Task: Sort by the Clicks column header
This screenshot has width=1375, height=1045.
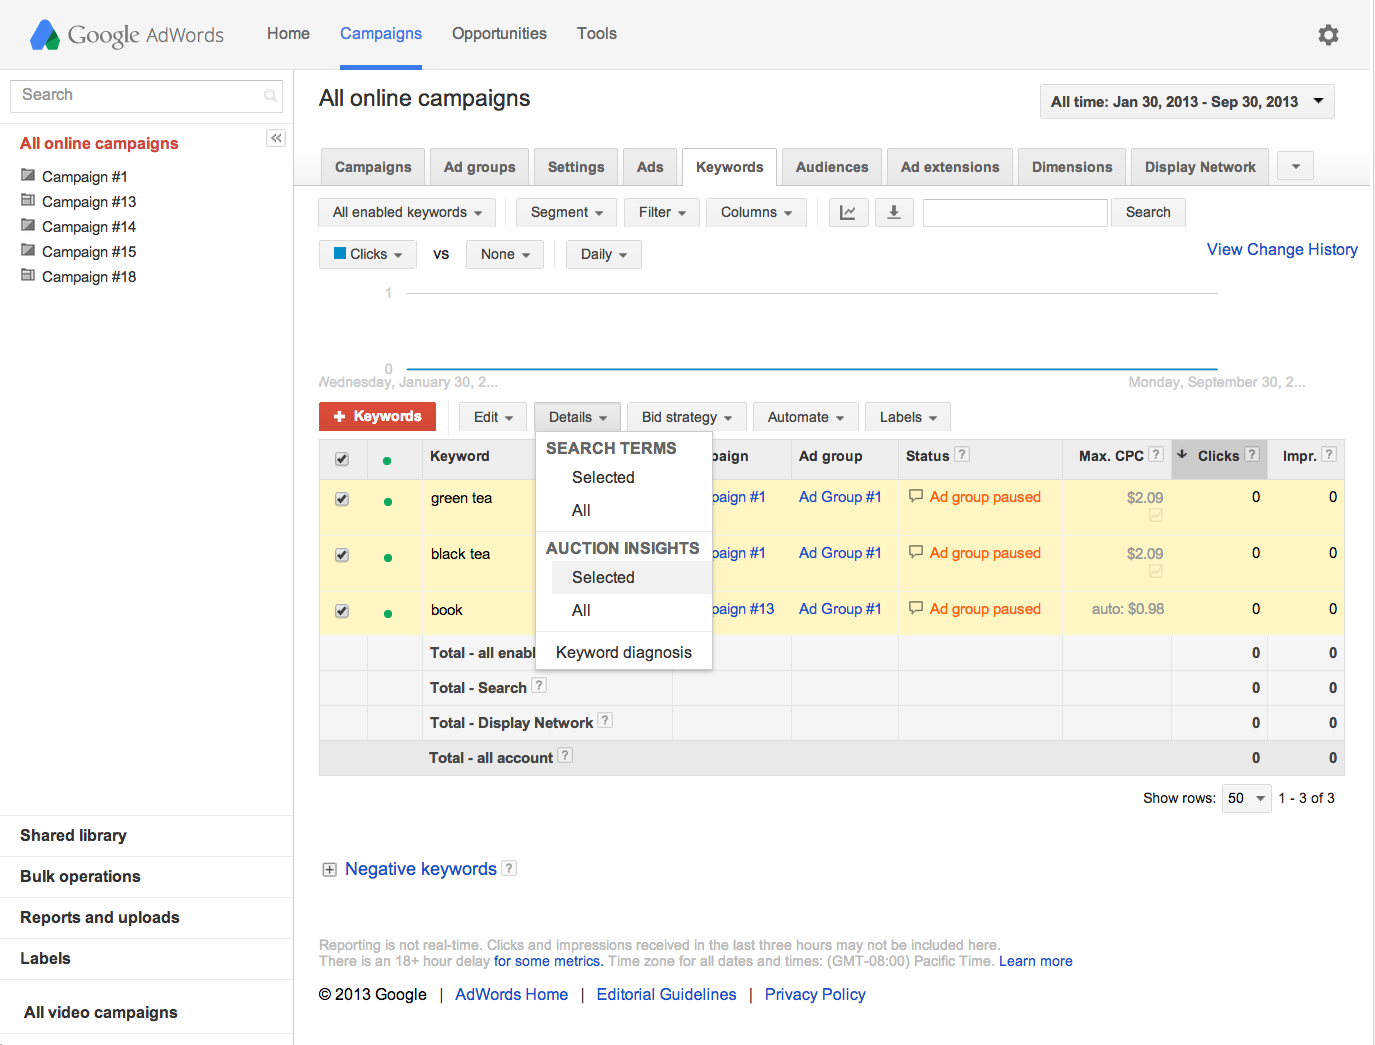Action: point(1218,456)
